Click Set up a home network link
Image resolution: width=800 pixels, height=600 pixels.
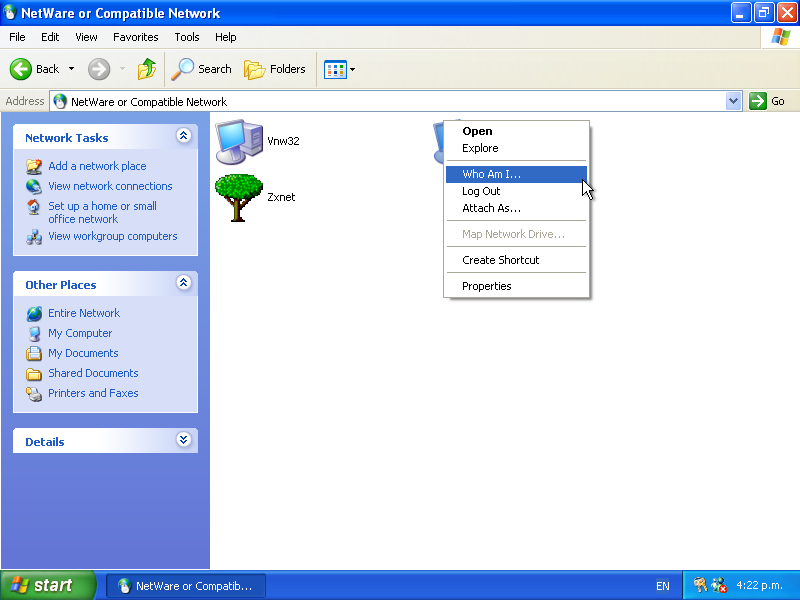tap(103, 212)
